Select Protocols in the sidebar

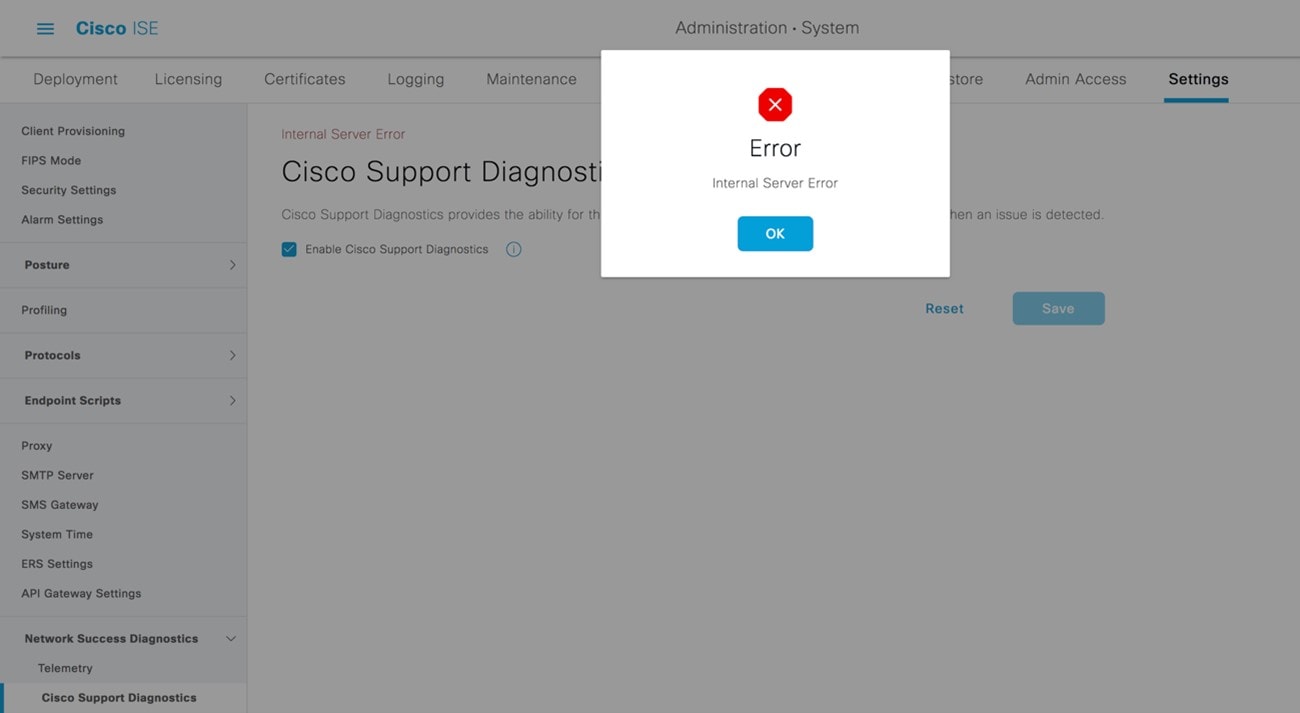52,355
